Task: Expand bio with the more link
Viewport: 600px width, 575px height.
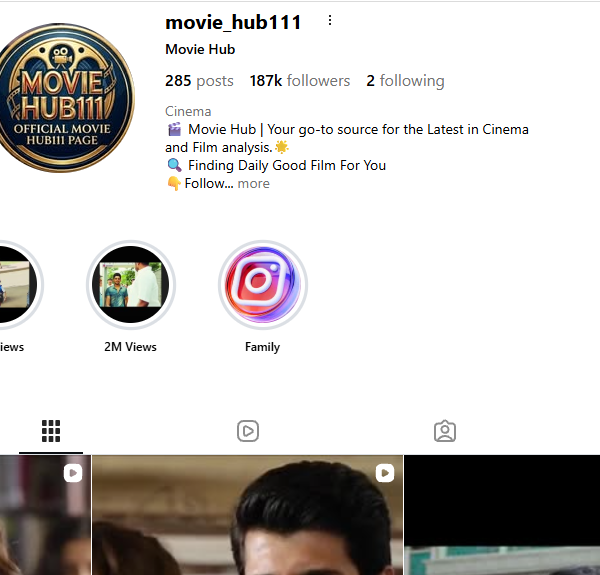Action: tap(253, 184)
